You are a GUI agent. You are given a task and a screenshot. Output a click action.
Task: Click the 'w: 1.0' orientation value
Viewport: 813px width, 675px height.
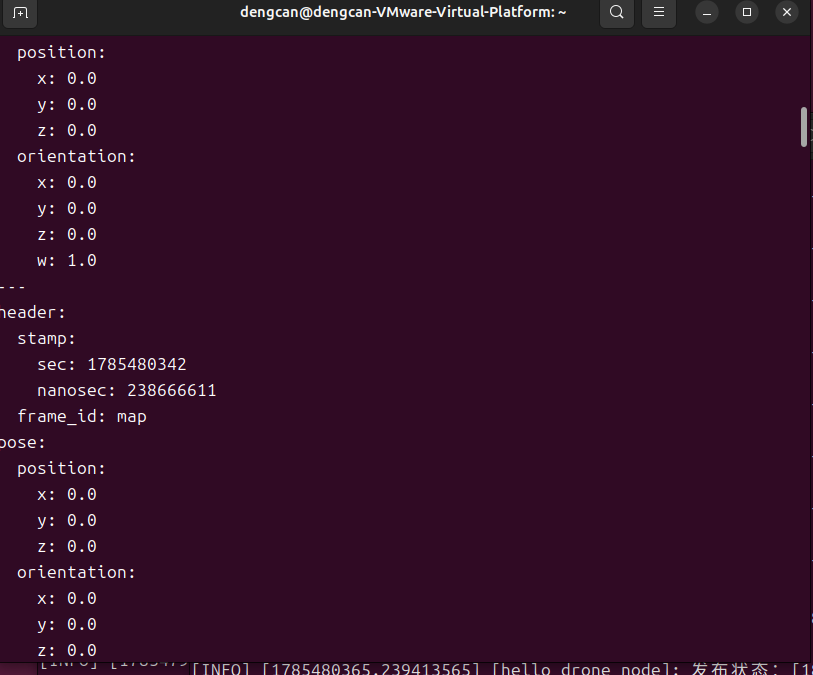click(67, 260)
